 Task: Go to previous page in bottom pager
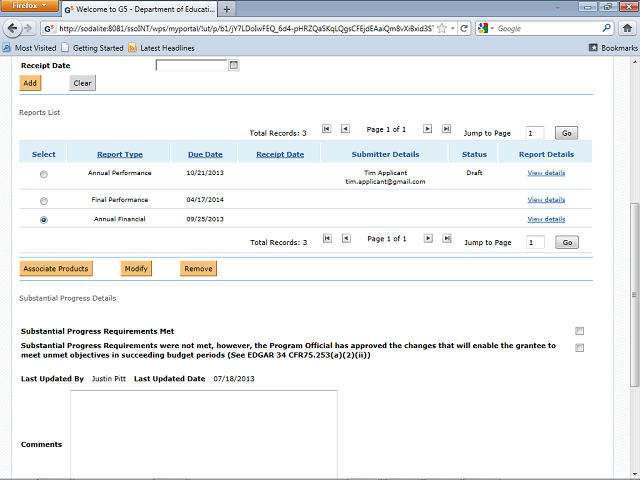(346, 238)
